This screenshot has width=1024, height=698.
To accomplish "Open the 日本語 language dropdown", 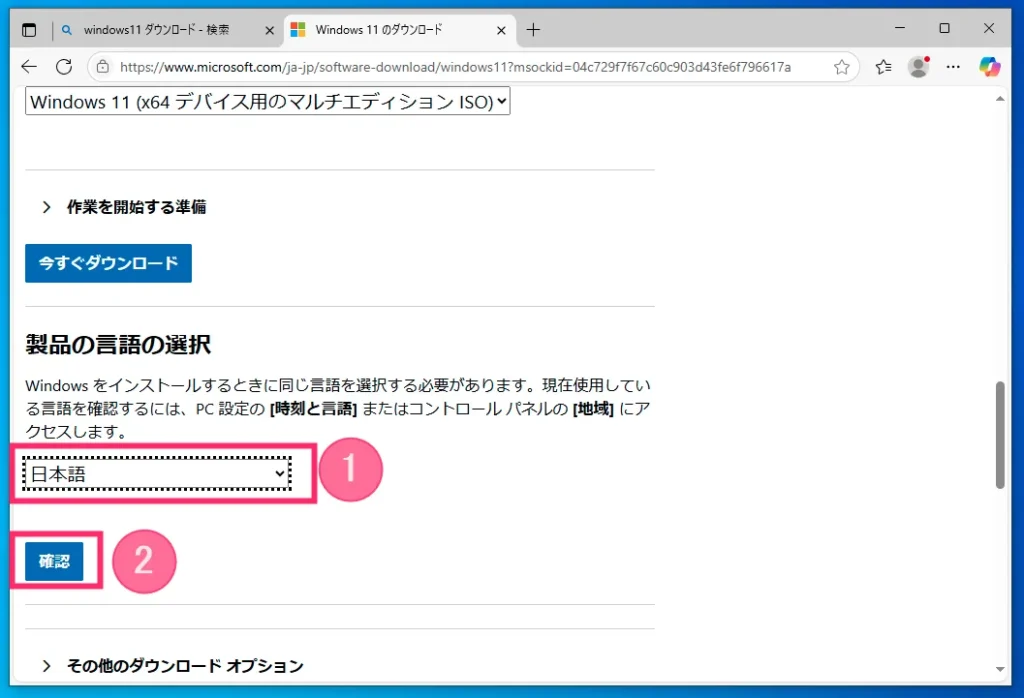I will click(157, 473).
